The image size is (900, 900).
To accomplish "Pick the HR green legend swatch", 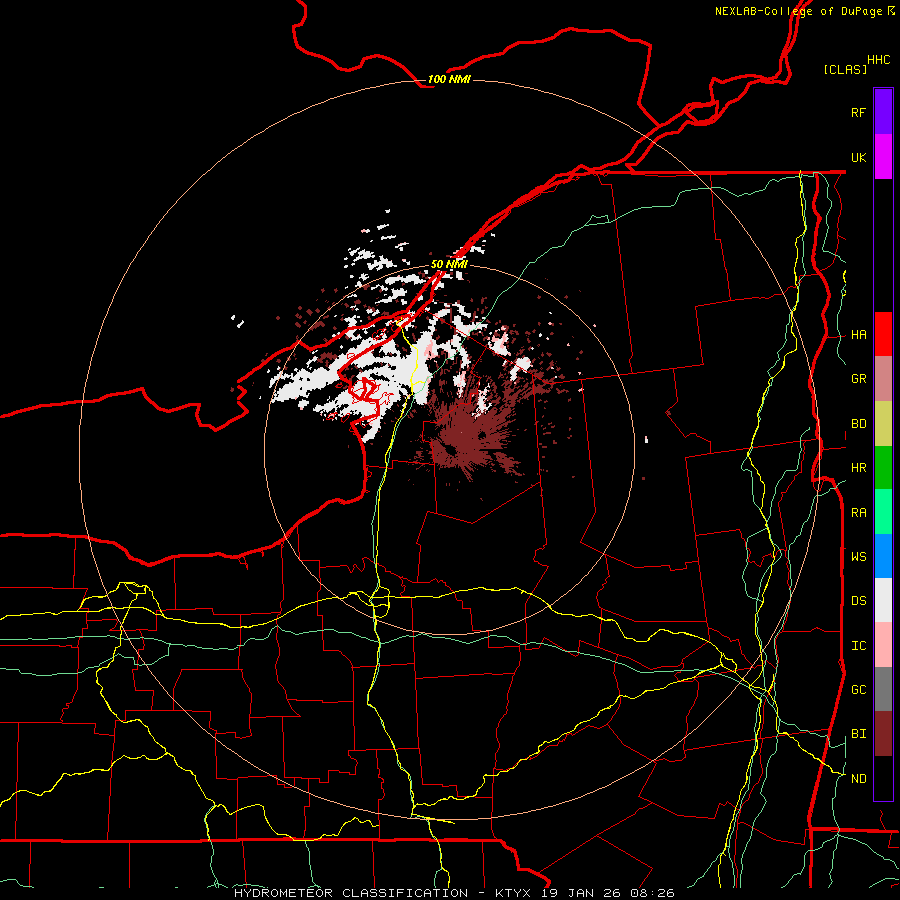I will pyautogui.click(x=883, y=468).
